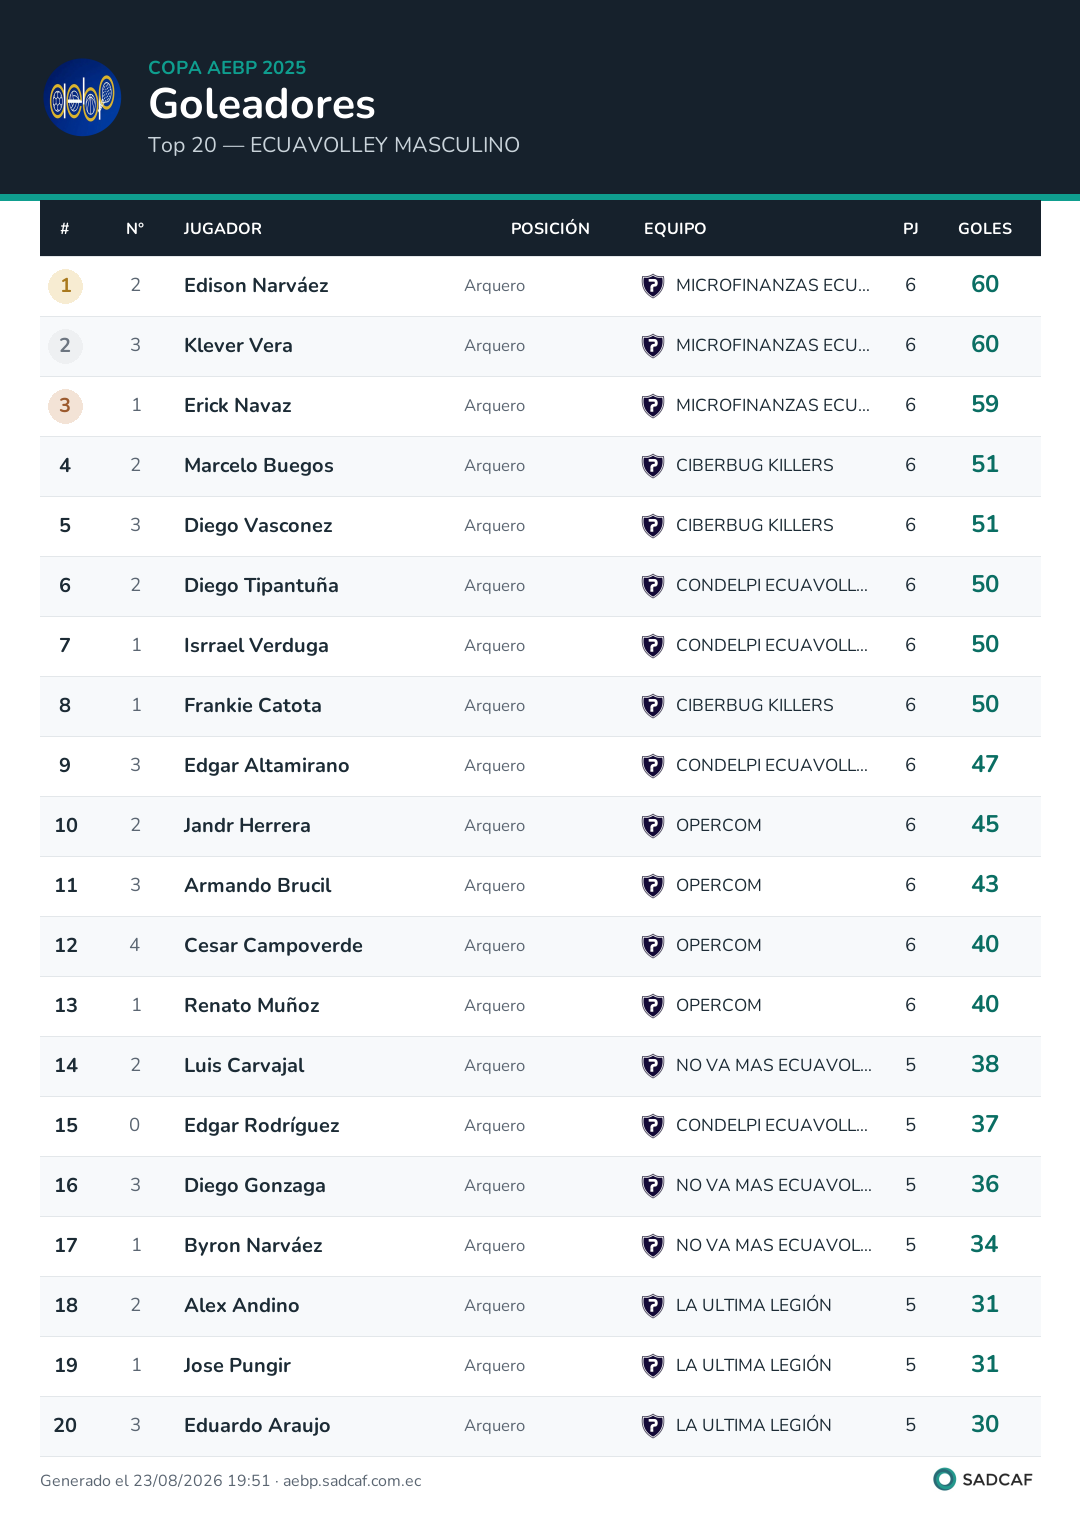Click team name CIBERBUG KILLERS for Diego Vasconez
The width and height of the screenshot is (1080, 1532).
(755, 526)
